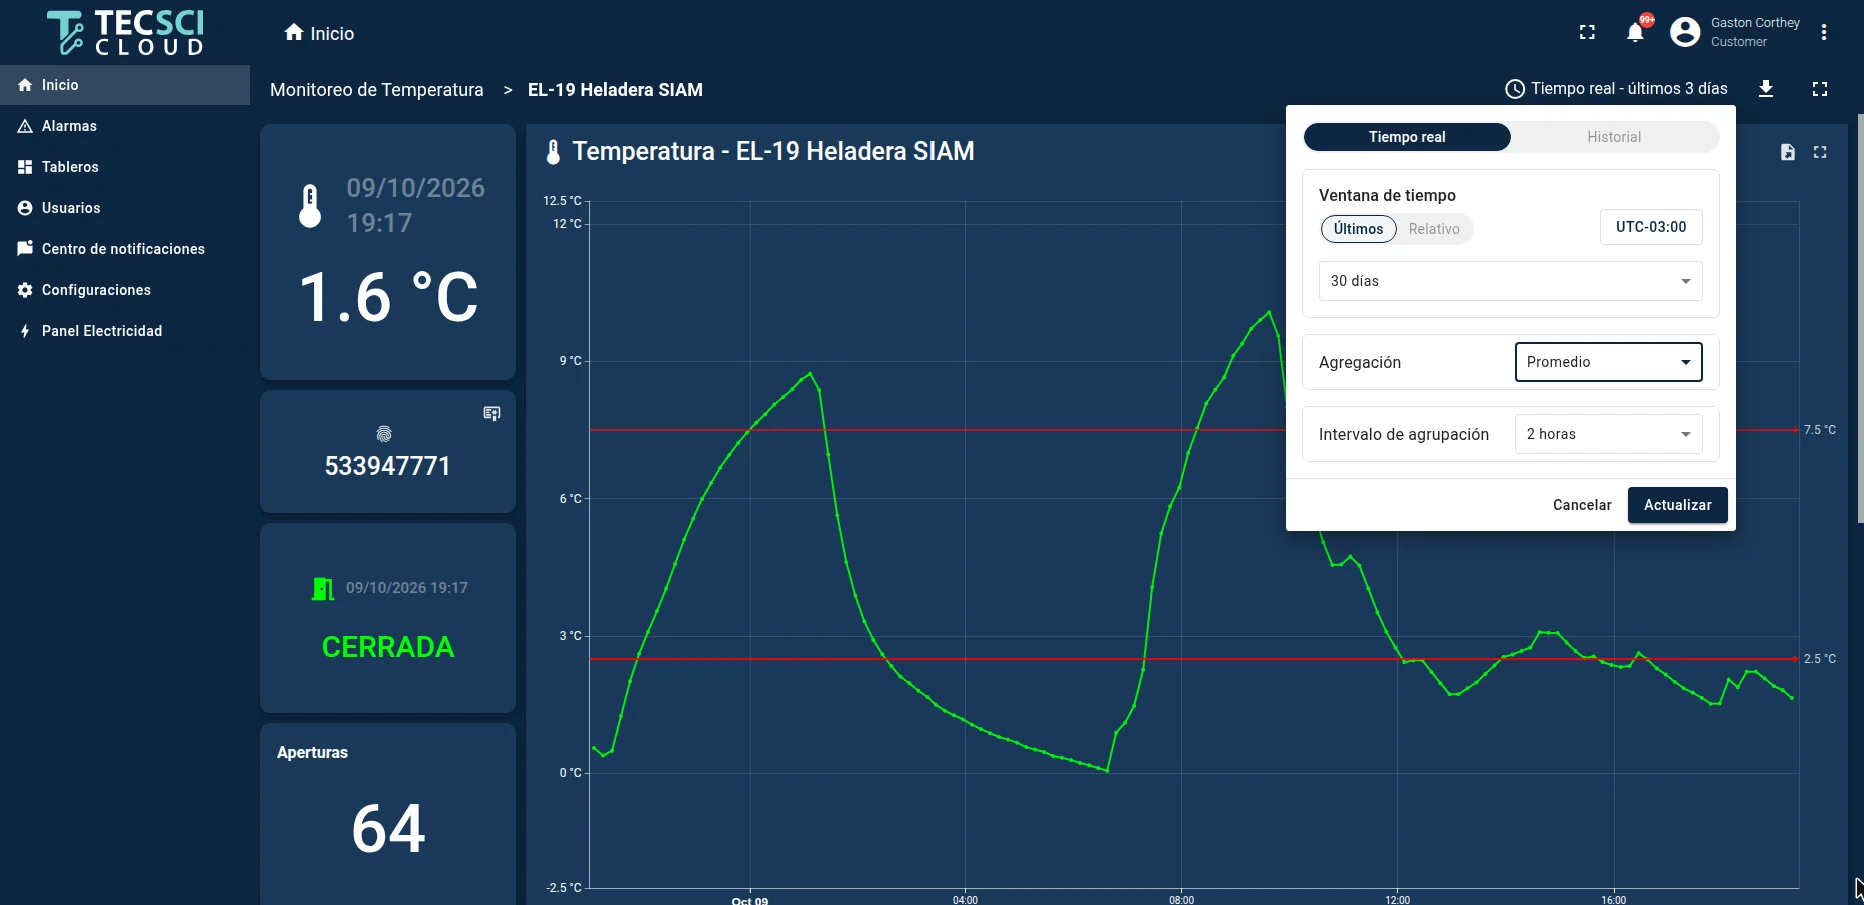Viewport: 1864px width, 905px height.
Task: Open Alarmas in sidebar
Action: tap(125, 126)
